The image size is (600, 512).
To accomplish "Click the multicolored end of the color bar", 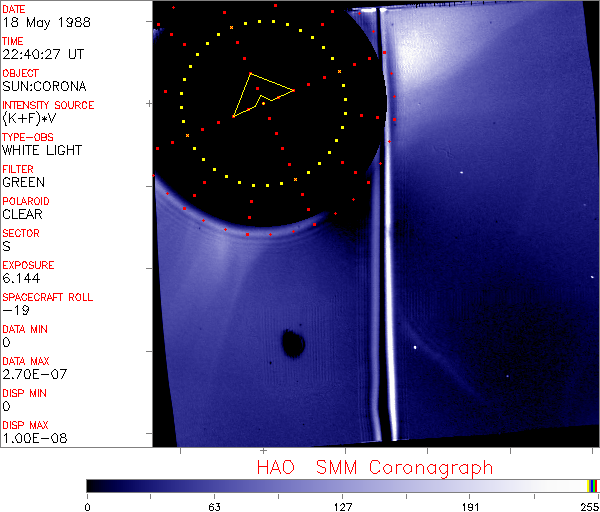I will coord(593,485).
